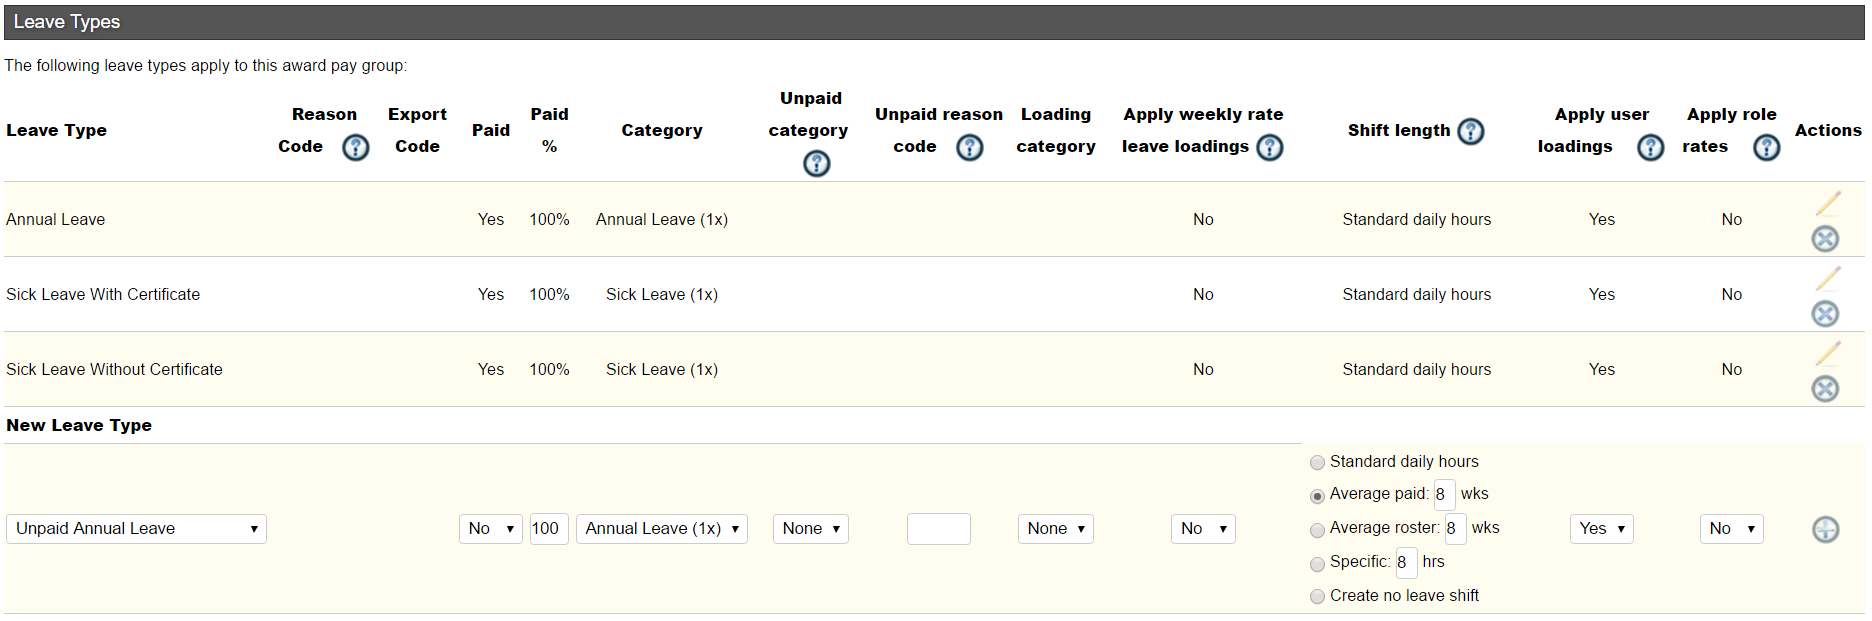Choose the Average roster radio button

pyautogui.click(x=1318, y=530)
